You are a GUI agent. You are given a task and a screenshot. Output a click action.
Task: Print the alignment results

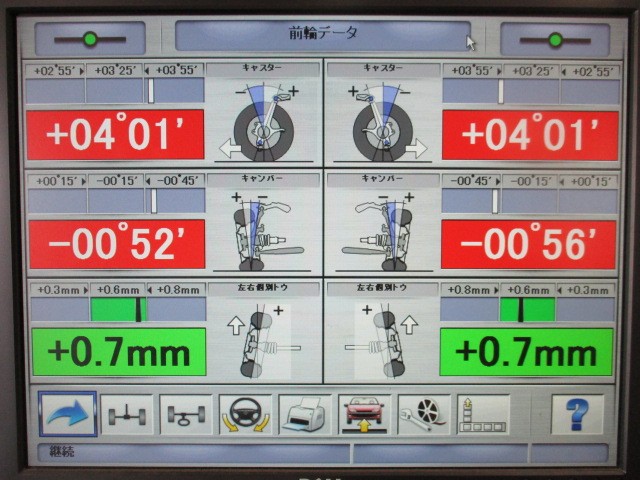(x=304, y=414)
